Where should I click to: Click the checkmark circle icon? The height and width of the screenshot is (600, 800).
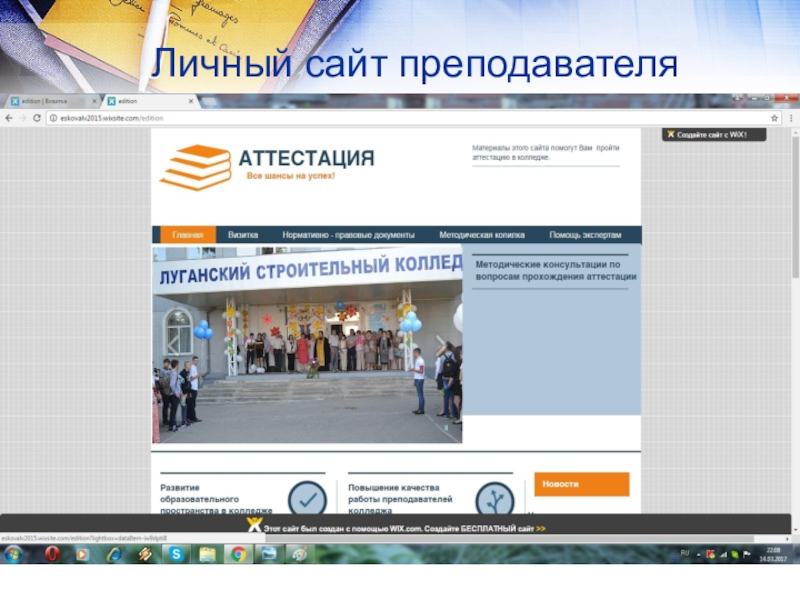pos(306,499)
